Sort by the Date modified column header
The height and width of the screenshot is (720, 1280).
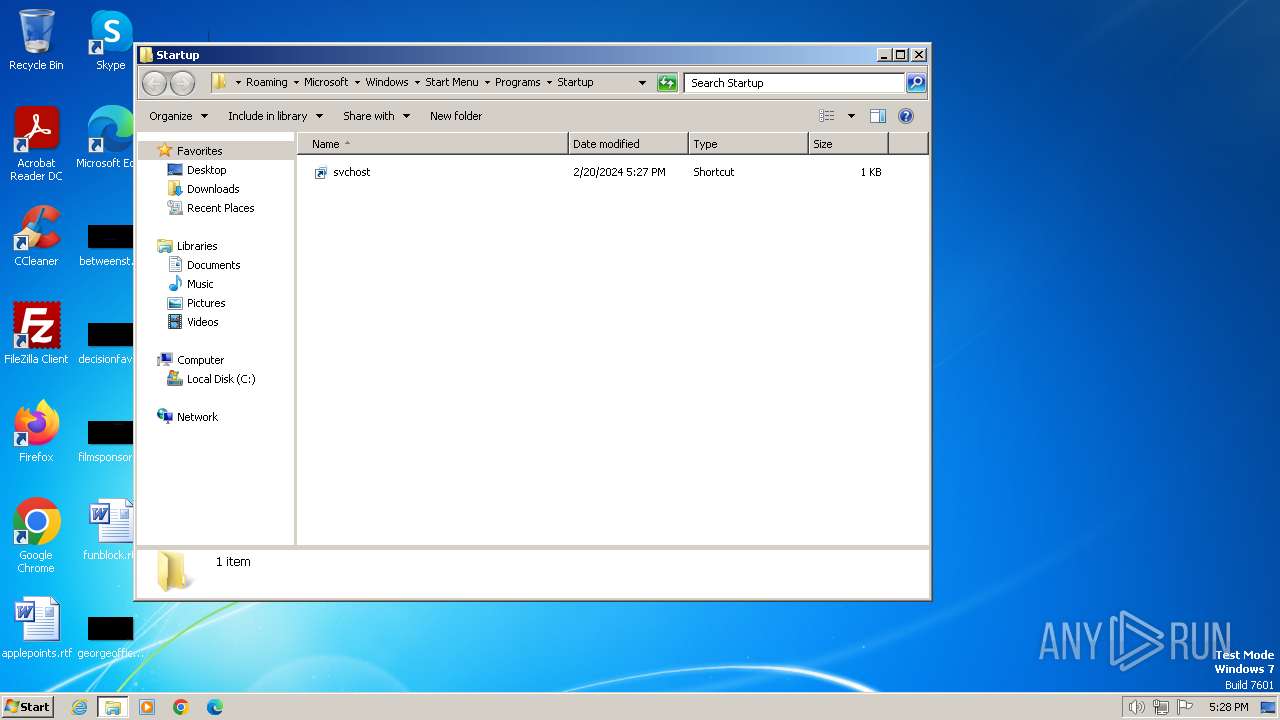[628, 144]
